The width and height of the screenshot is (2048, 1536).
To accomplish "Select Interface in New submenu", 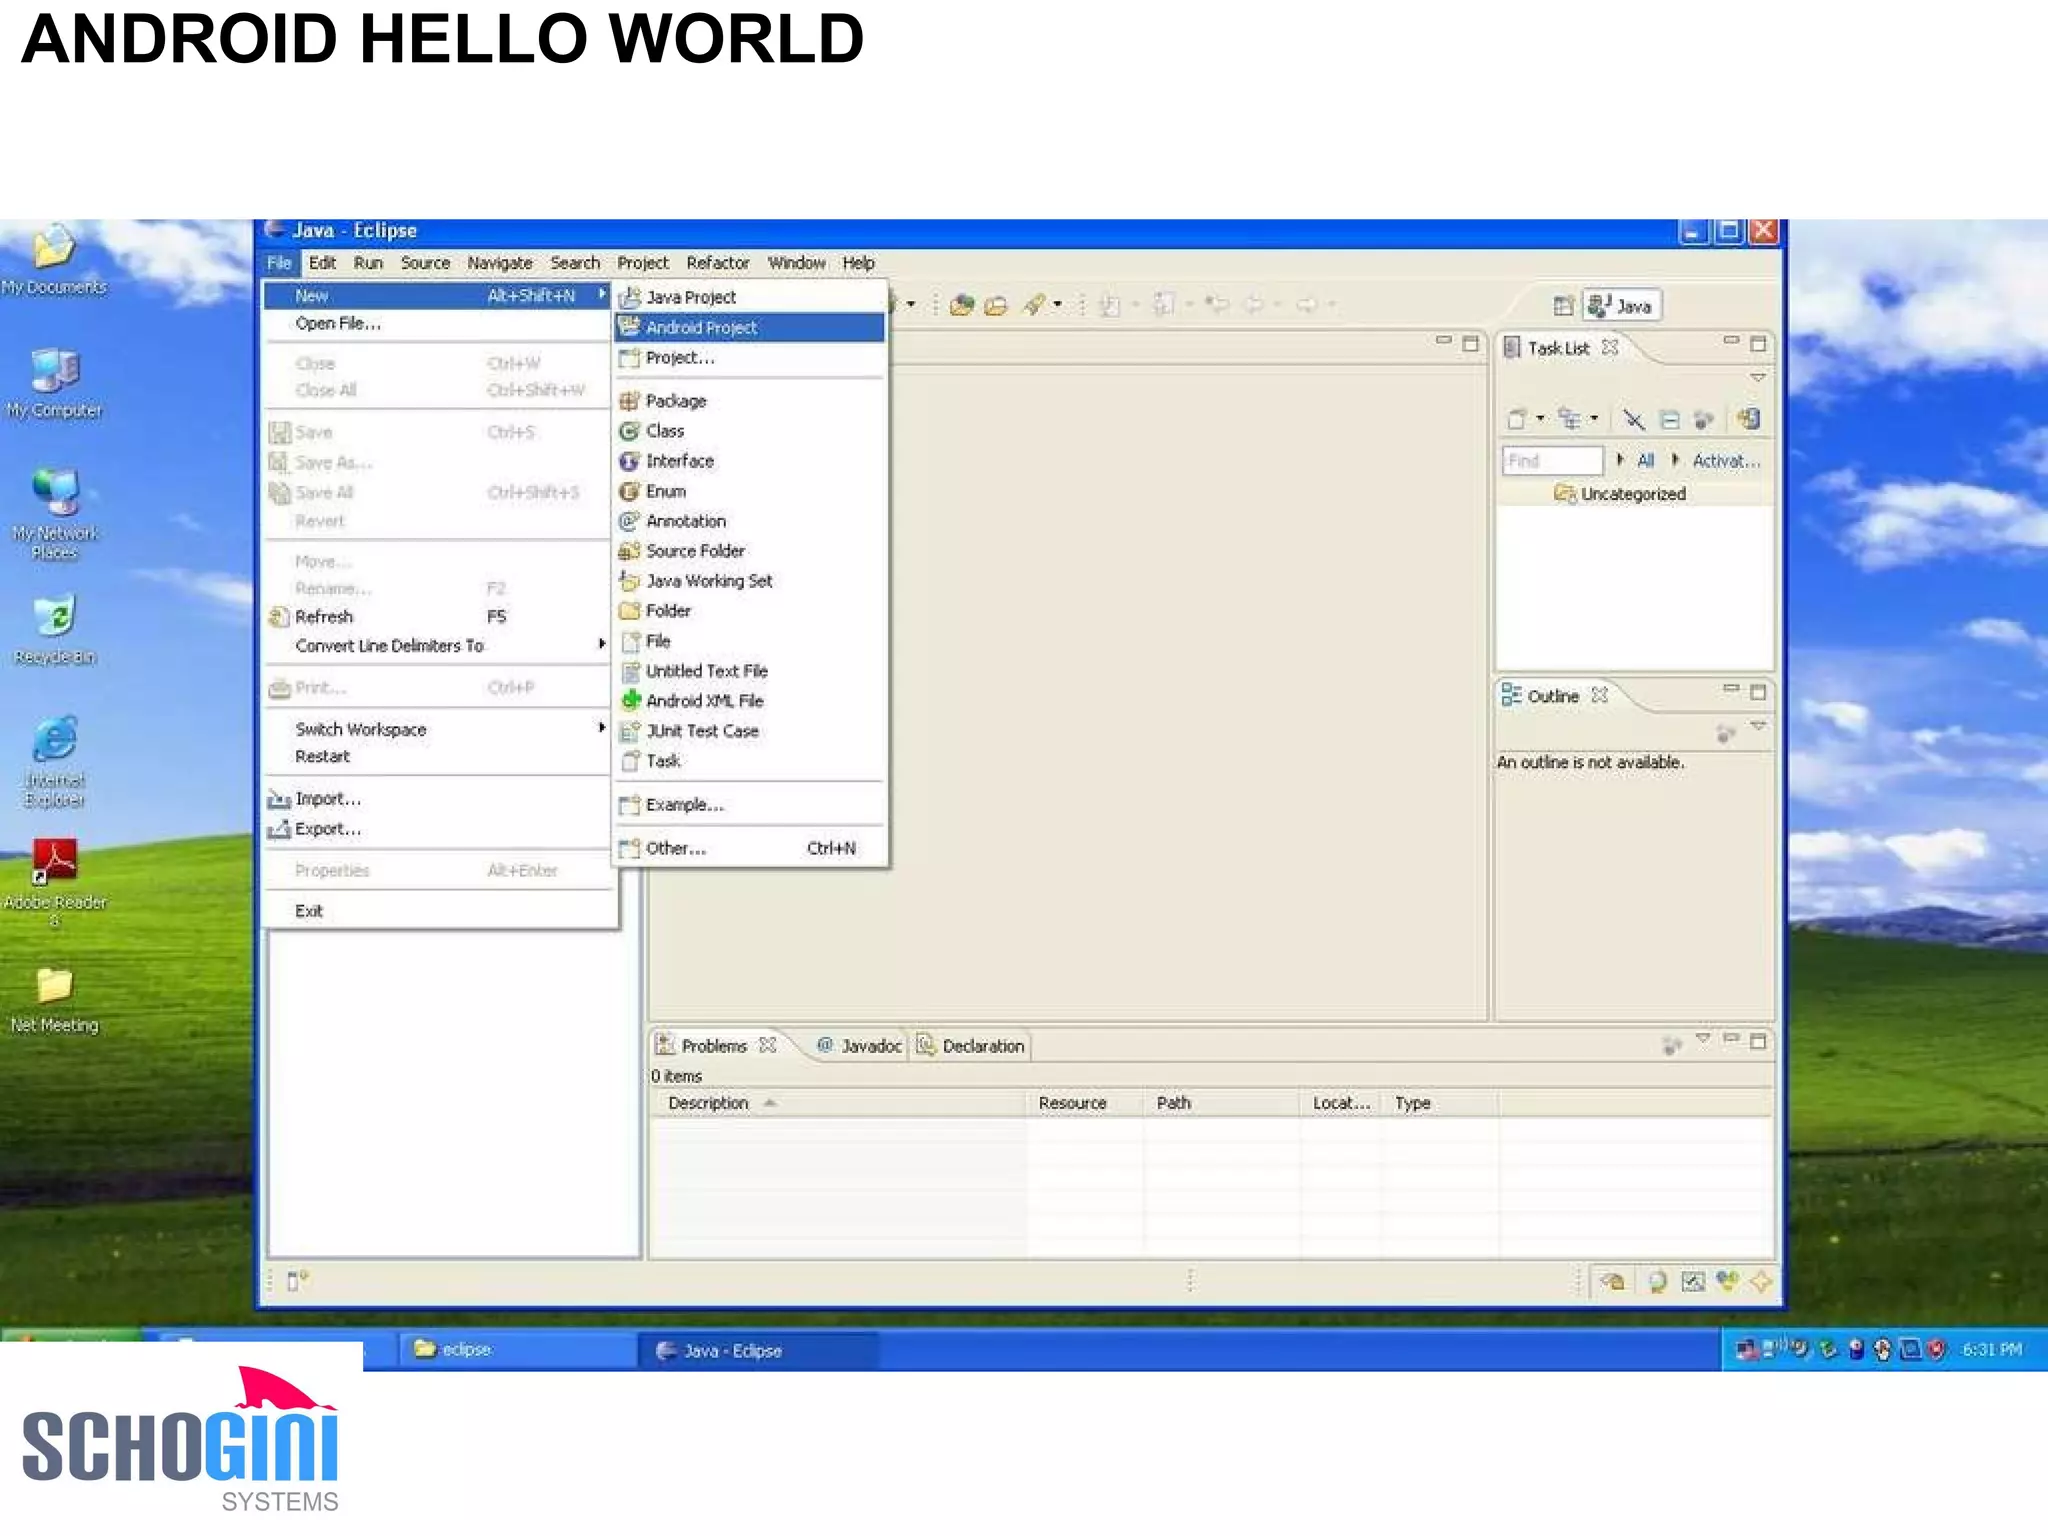I will pyautogui.click(x=749, y=461).
